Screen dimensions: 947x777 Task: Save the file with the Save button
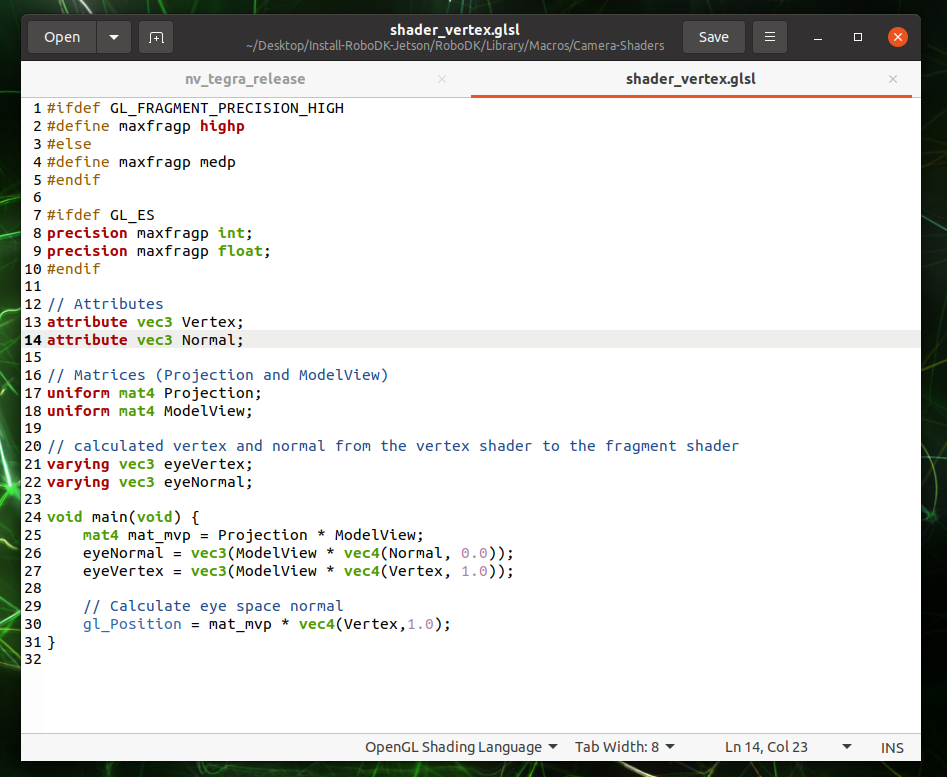[x=713, y=37]
